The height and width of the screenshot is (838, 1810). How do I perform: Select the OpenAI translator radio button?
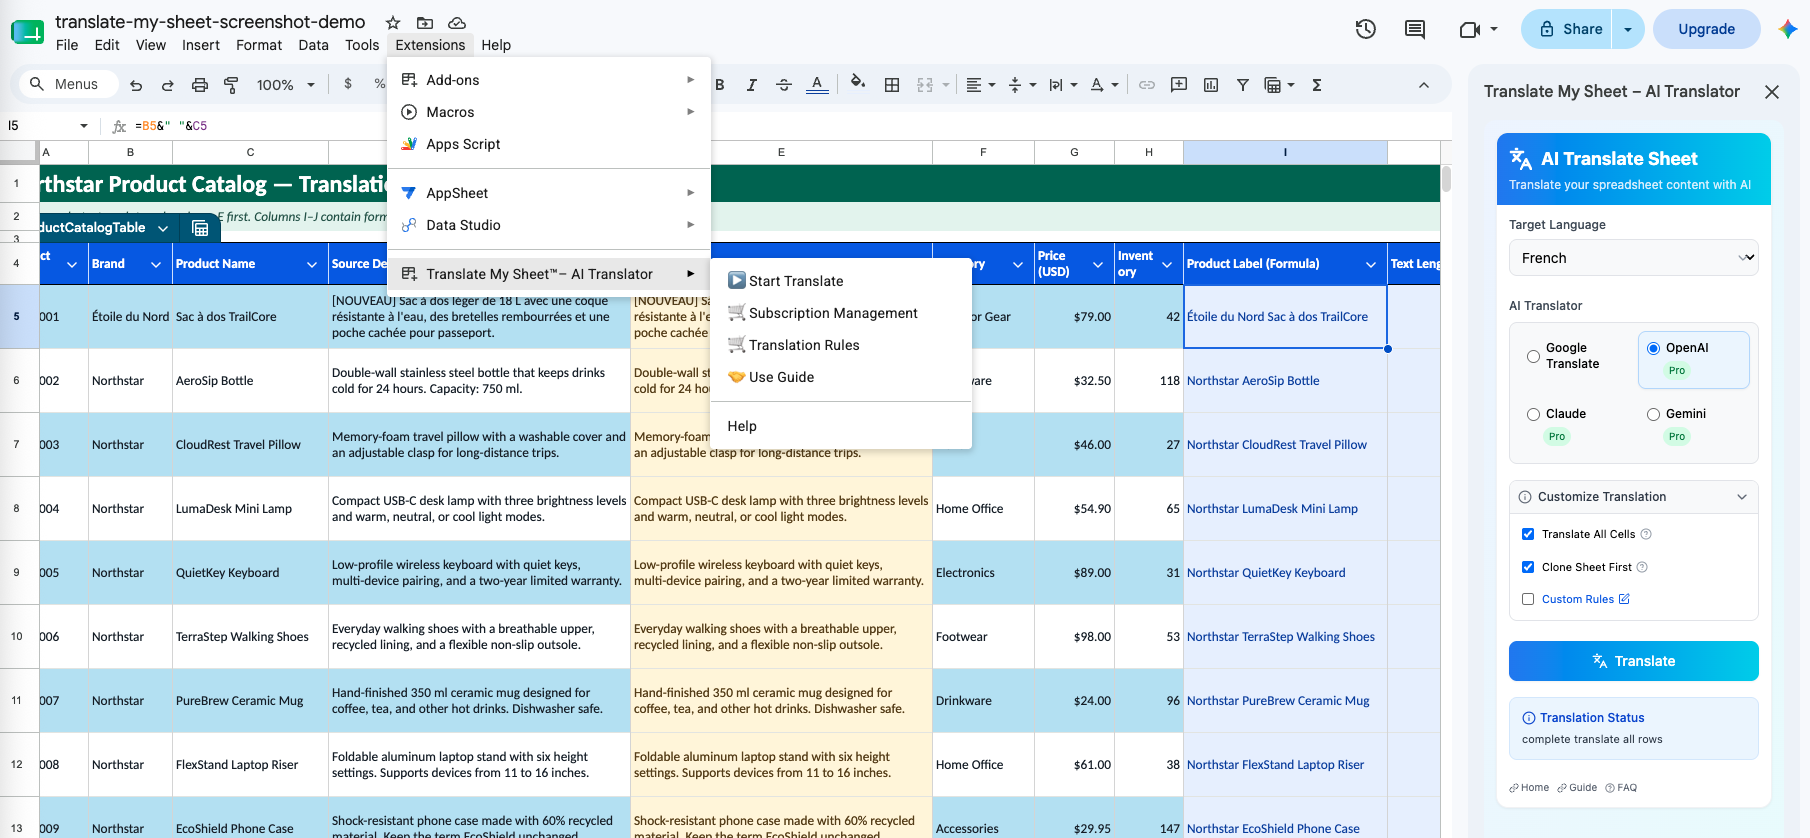click(1653, 348)
